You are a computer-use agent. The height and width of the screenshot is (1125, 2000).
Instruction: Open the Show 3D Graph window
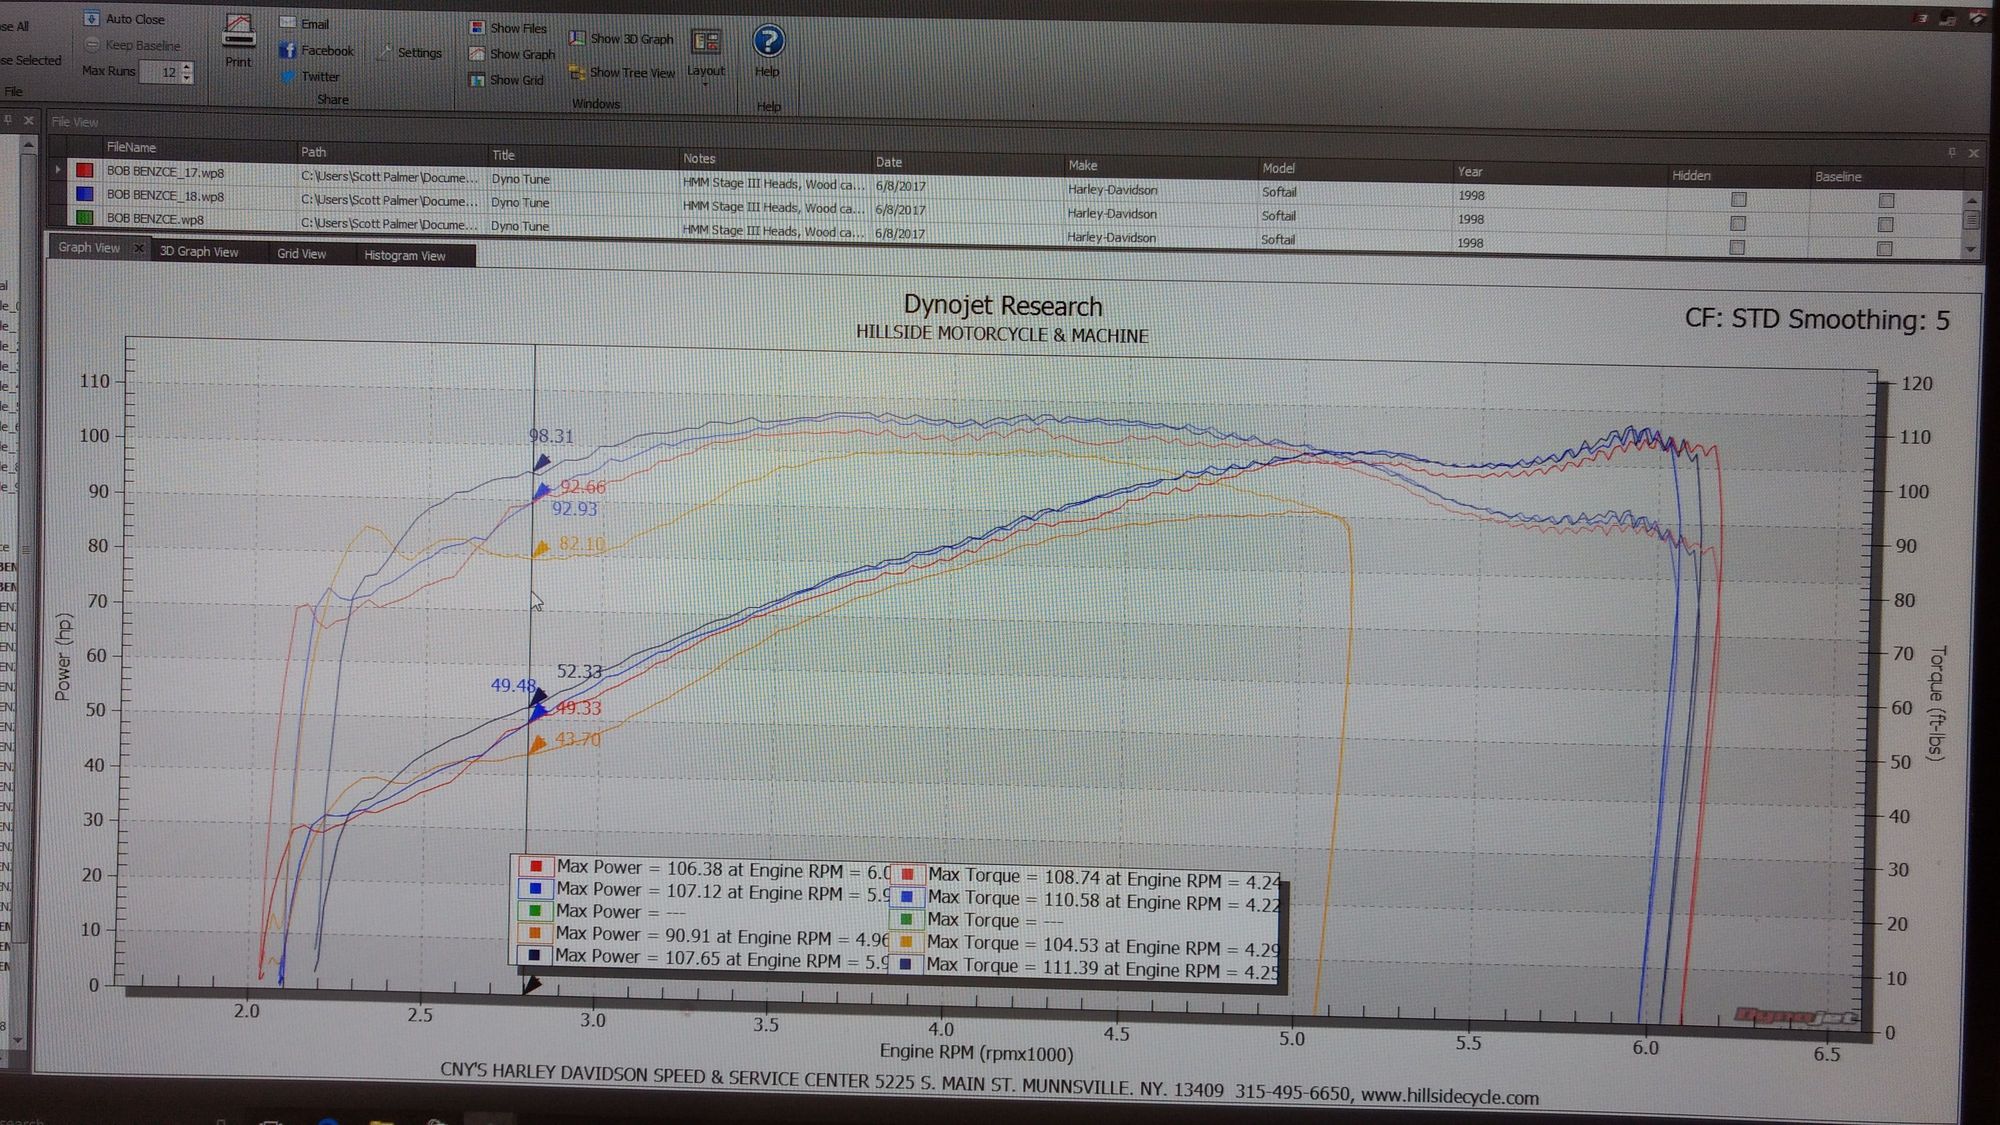(577, 38)
